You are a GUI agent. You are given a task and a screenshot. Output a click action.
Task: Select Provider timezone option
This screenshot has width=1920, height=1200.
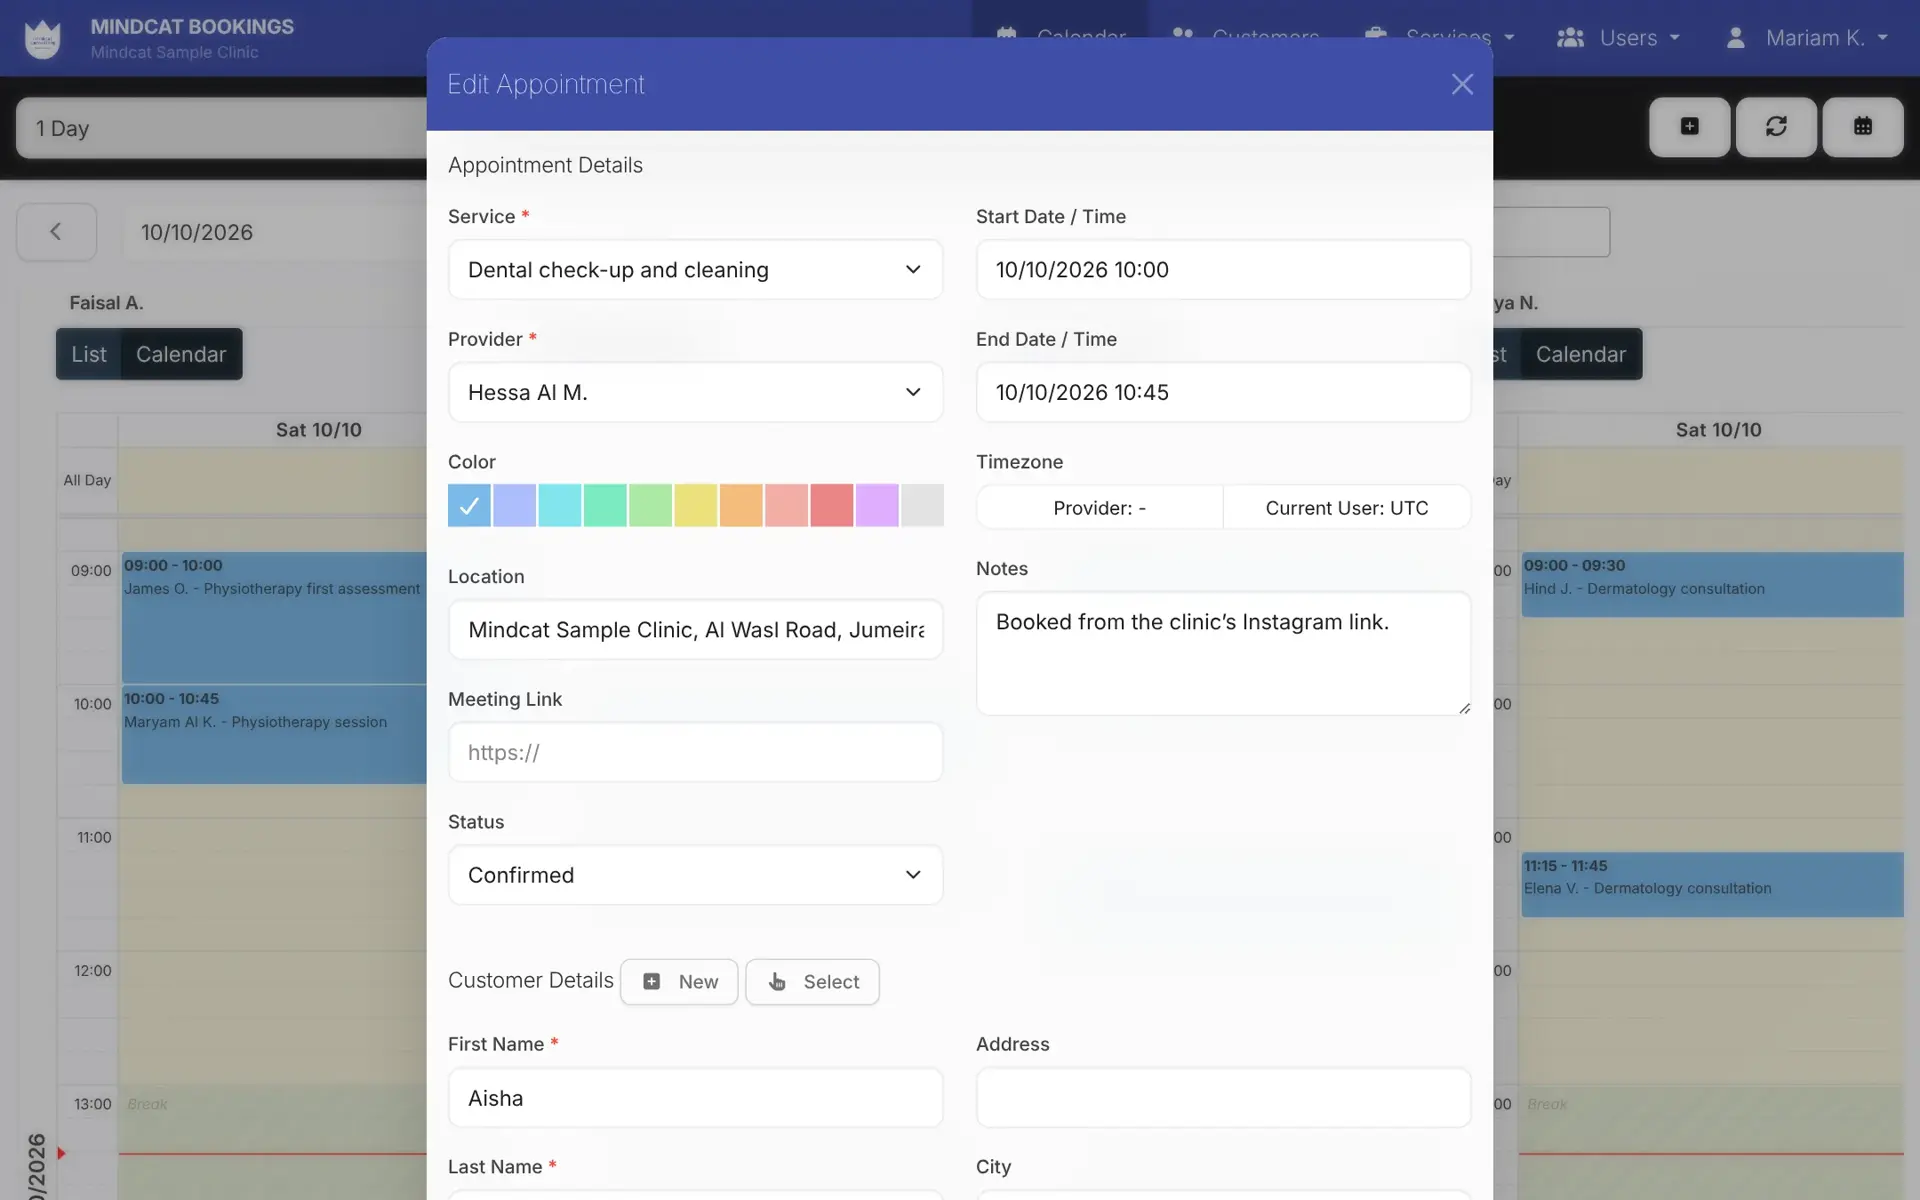pos(1099,507)
